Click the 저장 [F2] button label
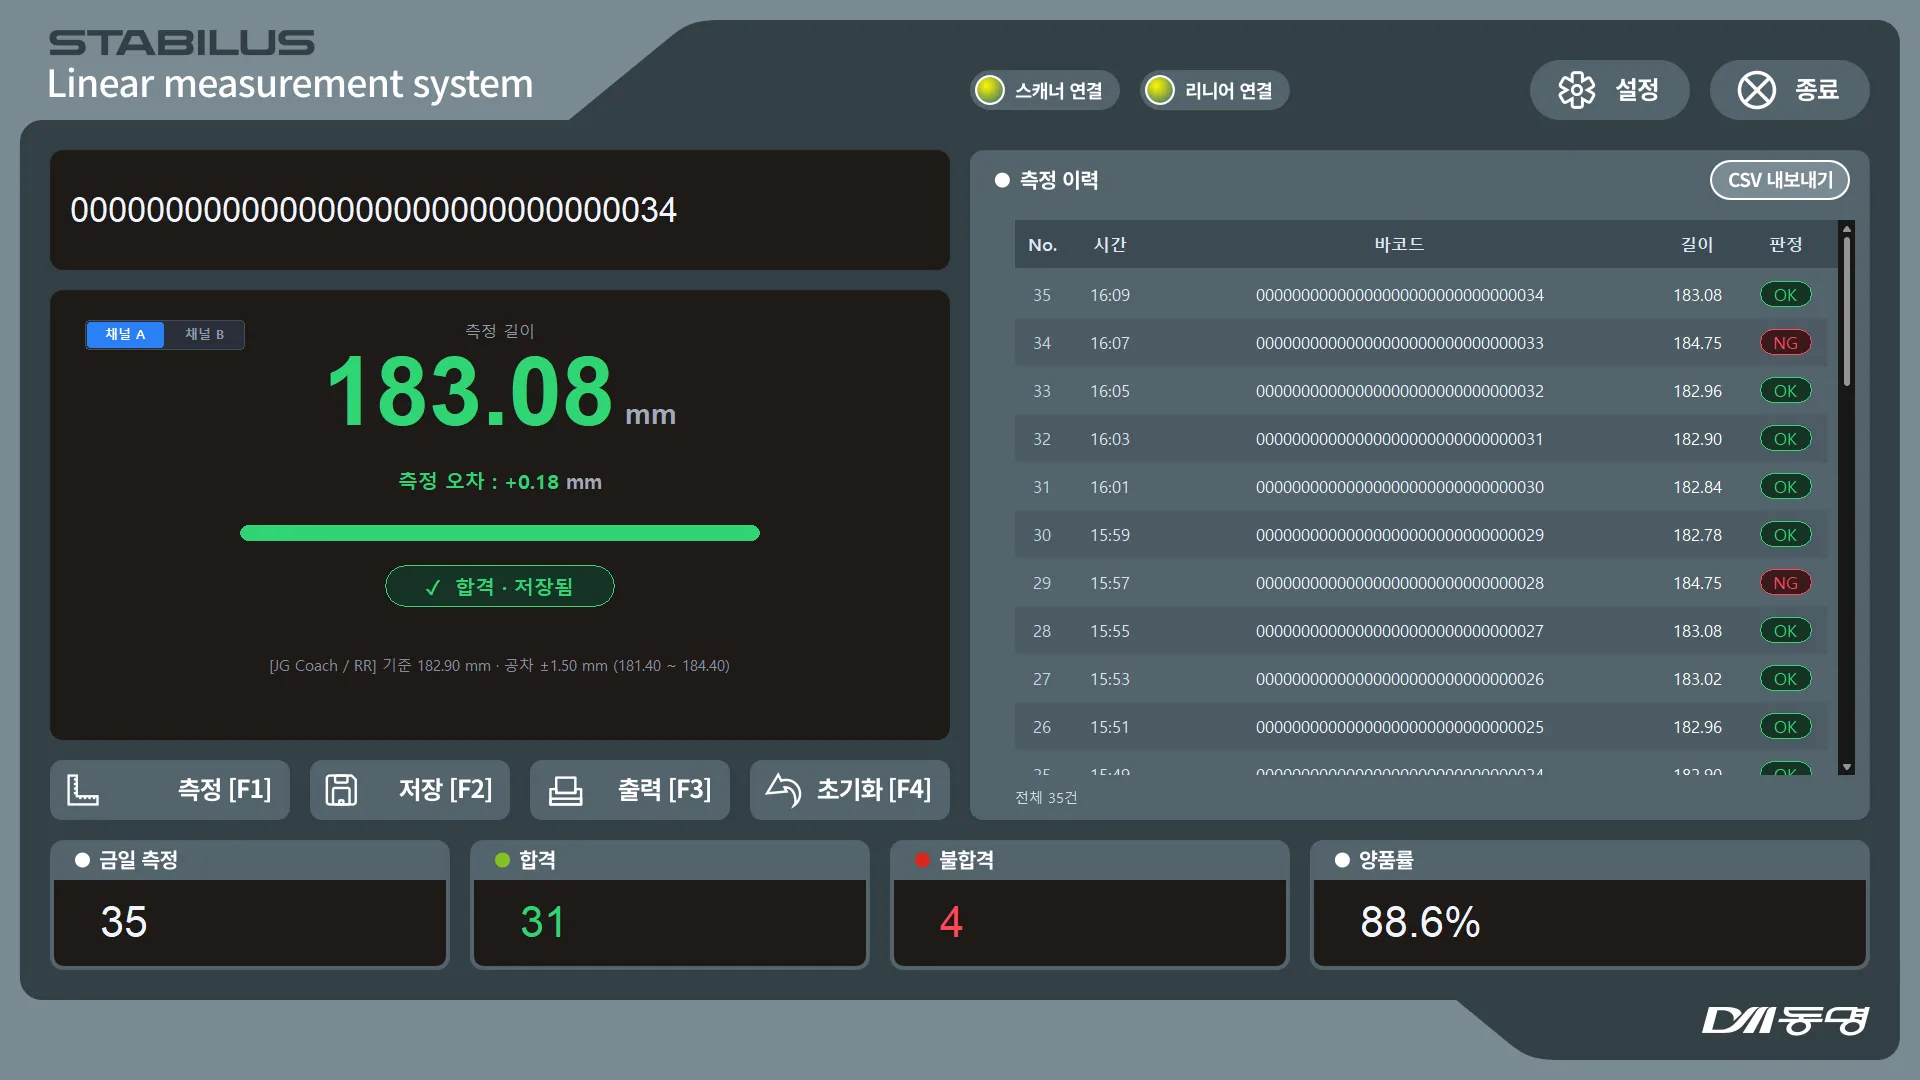This screenshot has width=1920, height=1080. coord(445,790)
